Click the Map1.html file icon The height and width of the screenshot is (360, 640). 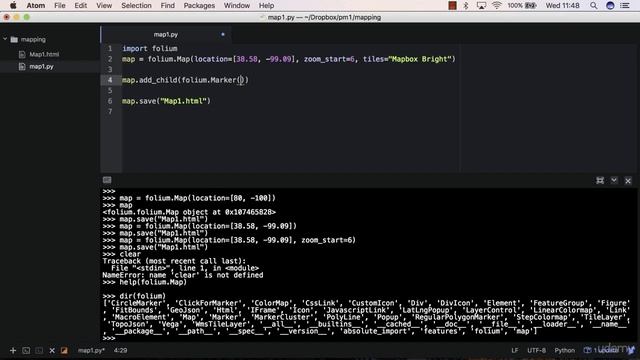click(x=22, y=54)
